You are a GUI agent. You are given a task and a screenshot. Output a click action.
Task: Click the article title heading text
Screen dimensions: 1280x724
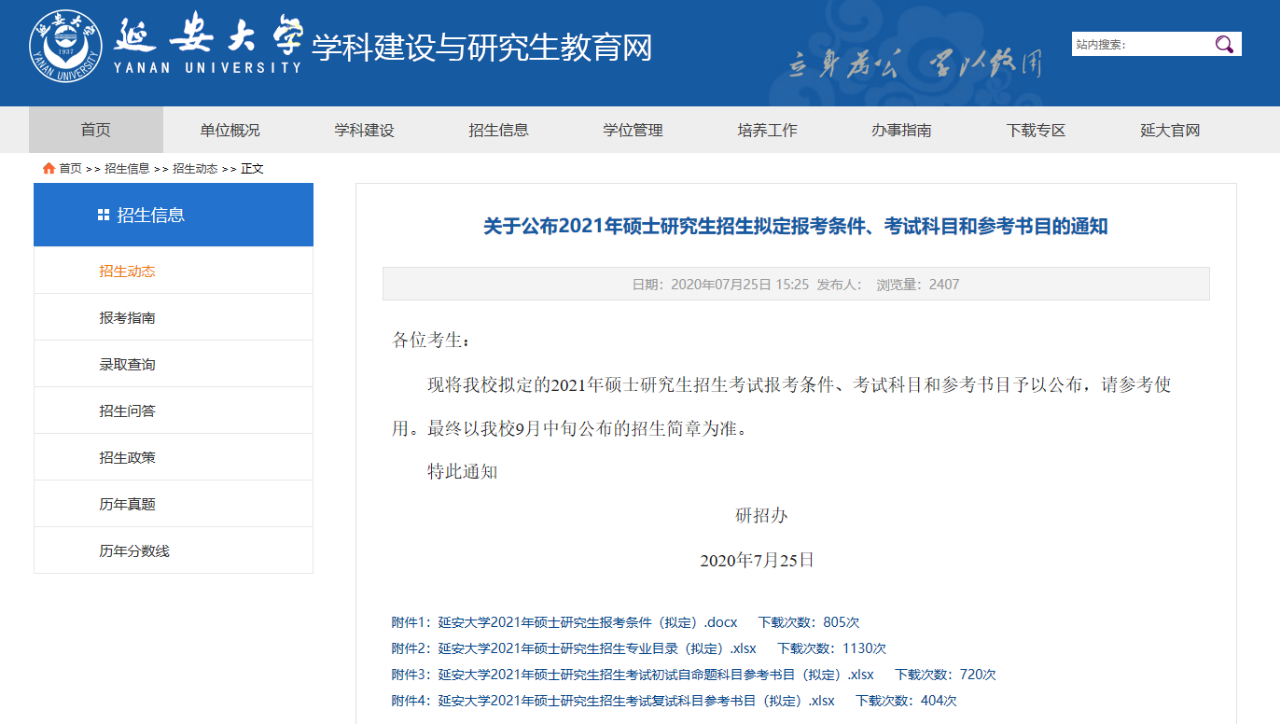coord(796,227)
